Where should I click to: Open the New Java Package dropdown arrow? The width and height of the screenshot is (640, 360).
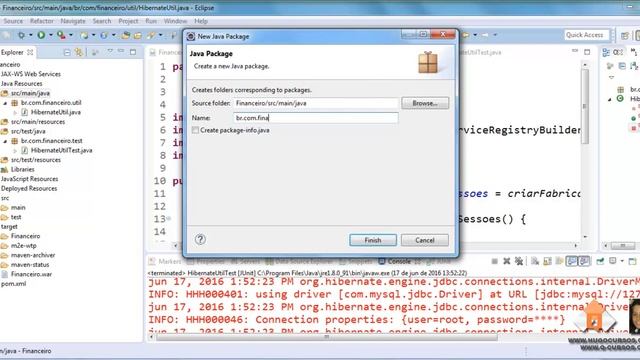pyautogui.click(x=93, y=36)
